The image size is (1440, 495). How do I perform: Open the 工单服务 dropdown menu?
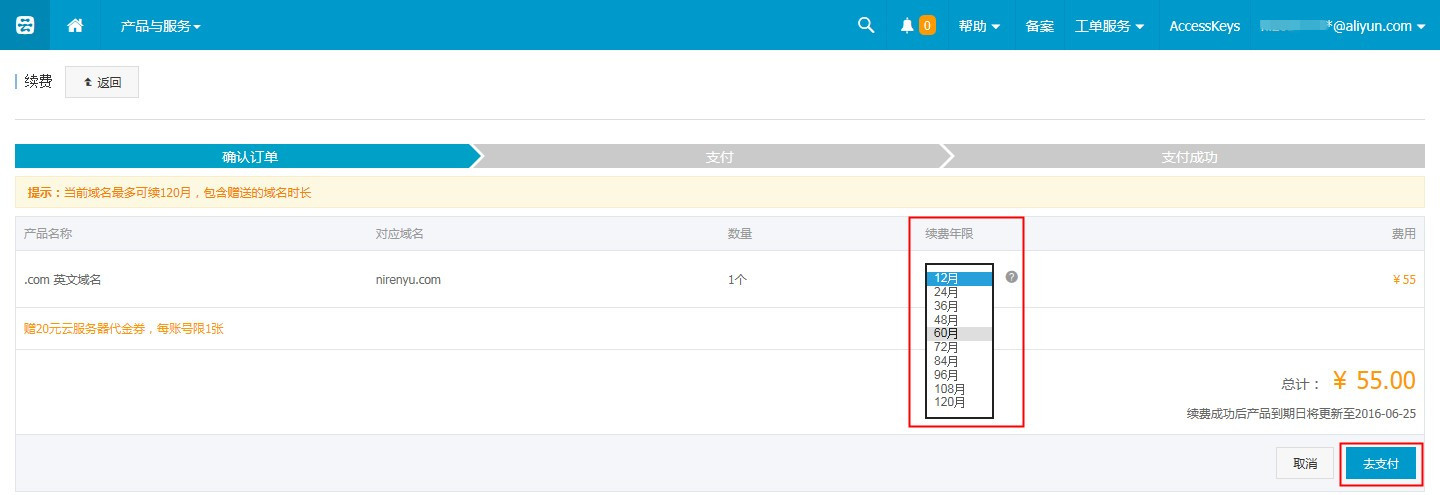click(x=1109, y=26)
